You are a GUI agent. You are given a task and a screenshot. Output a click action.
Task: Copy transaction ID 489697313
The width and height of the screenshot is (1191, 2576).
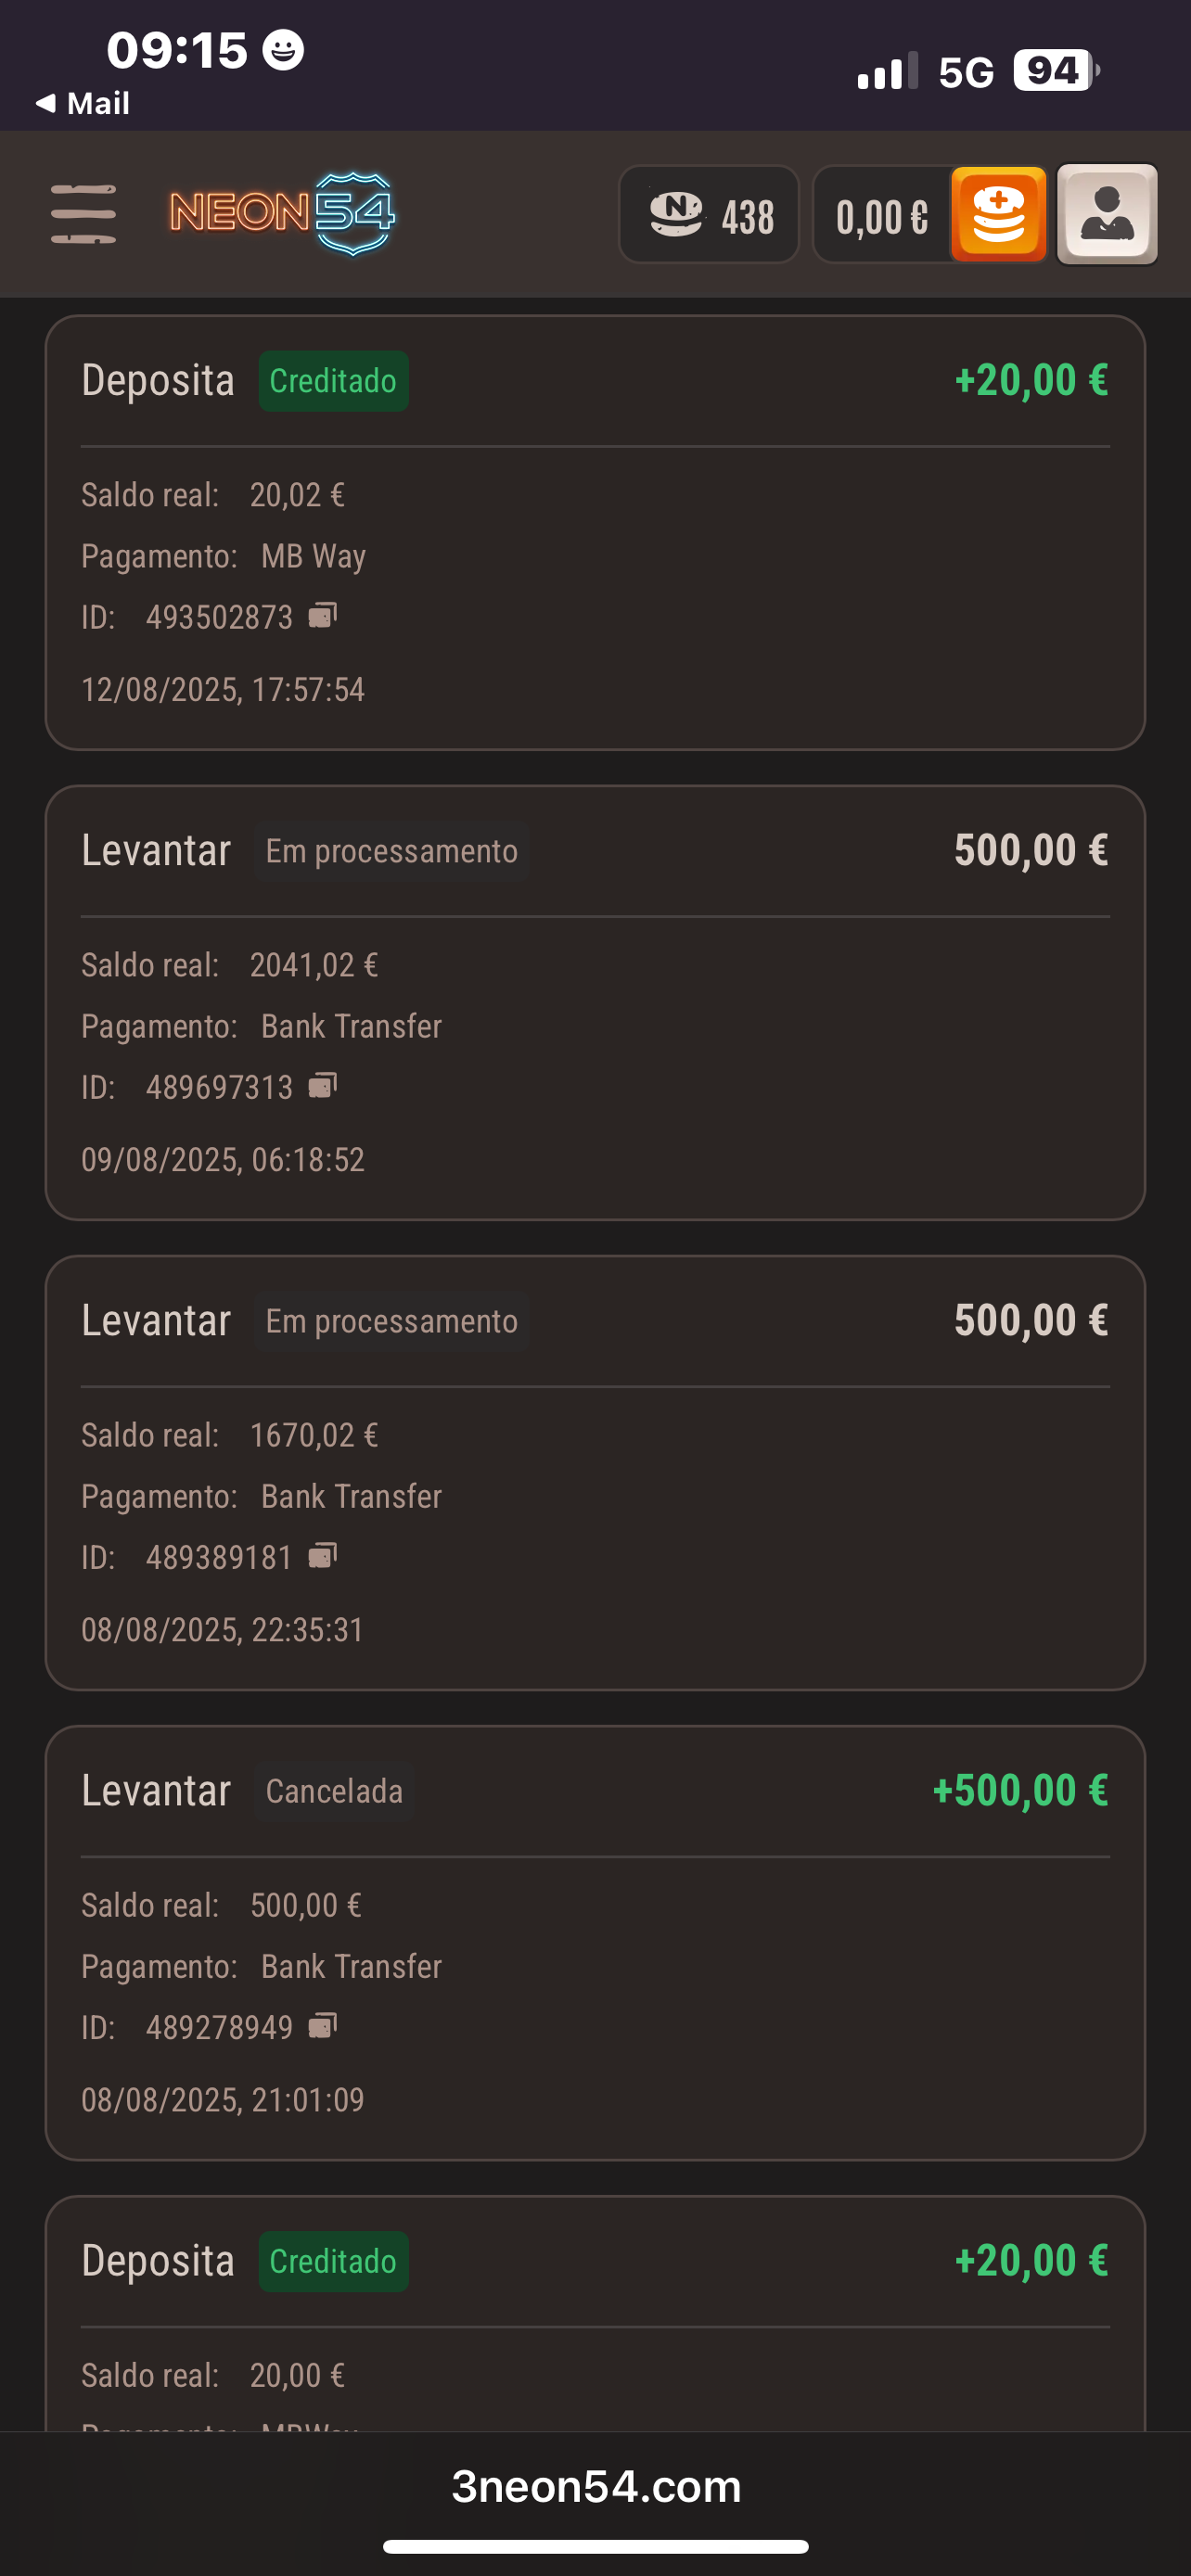click(322, 1085)
